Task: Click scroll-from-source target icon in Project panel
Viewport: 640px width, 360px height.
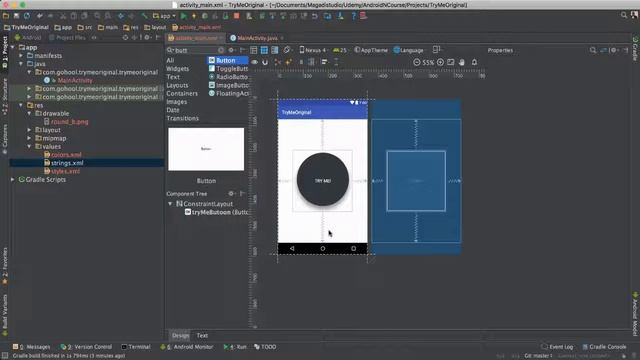Action: (125, 38)
